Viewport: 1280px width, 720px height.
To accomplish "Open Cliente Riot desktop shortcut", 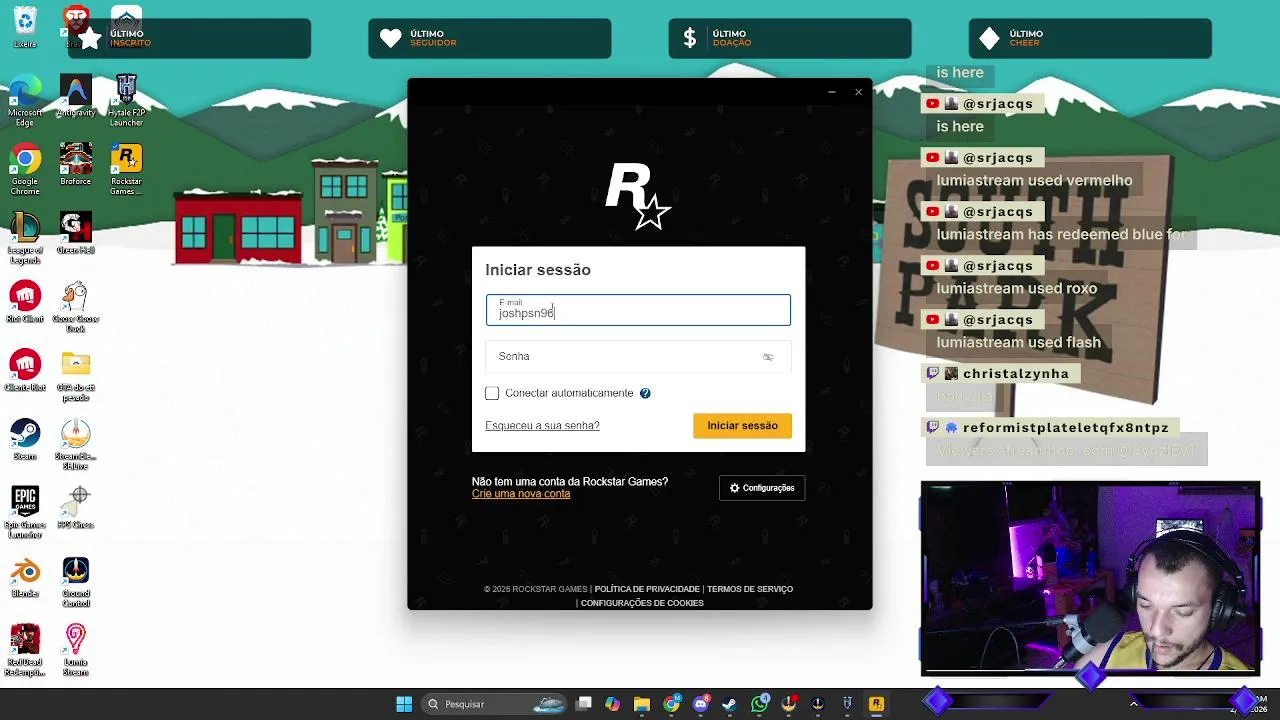I will [25, 371].
